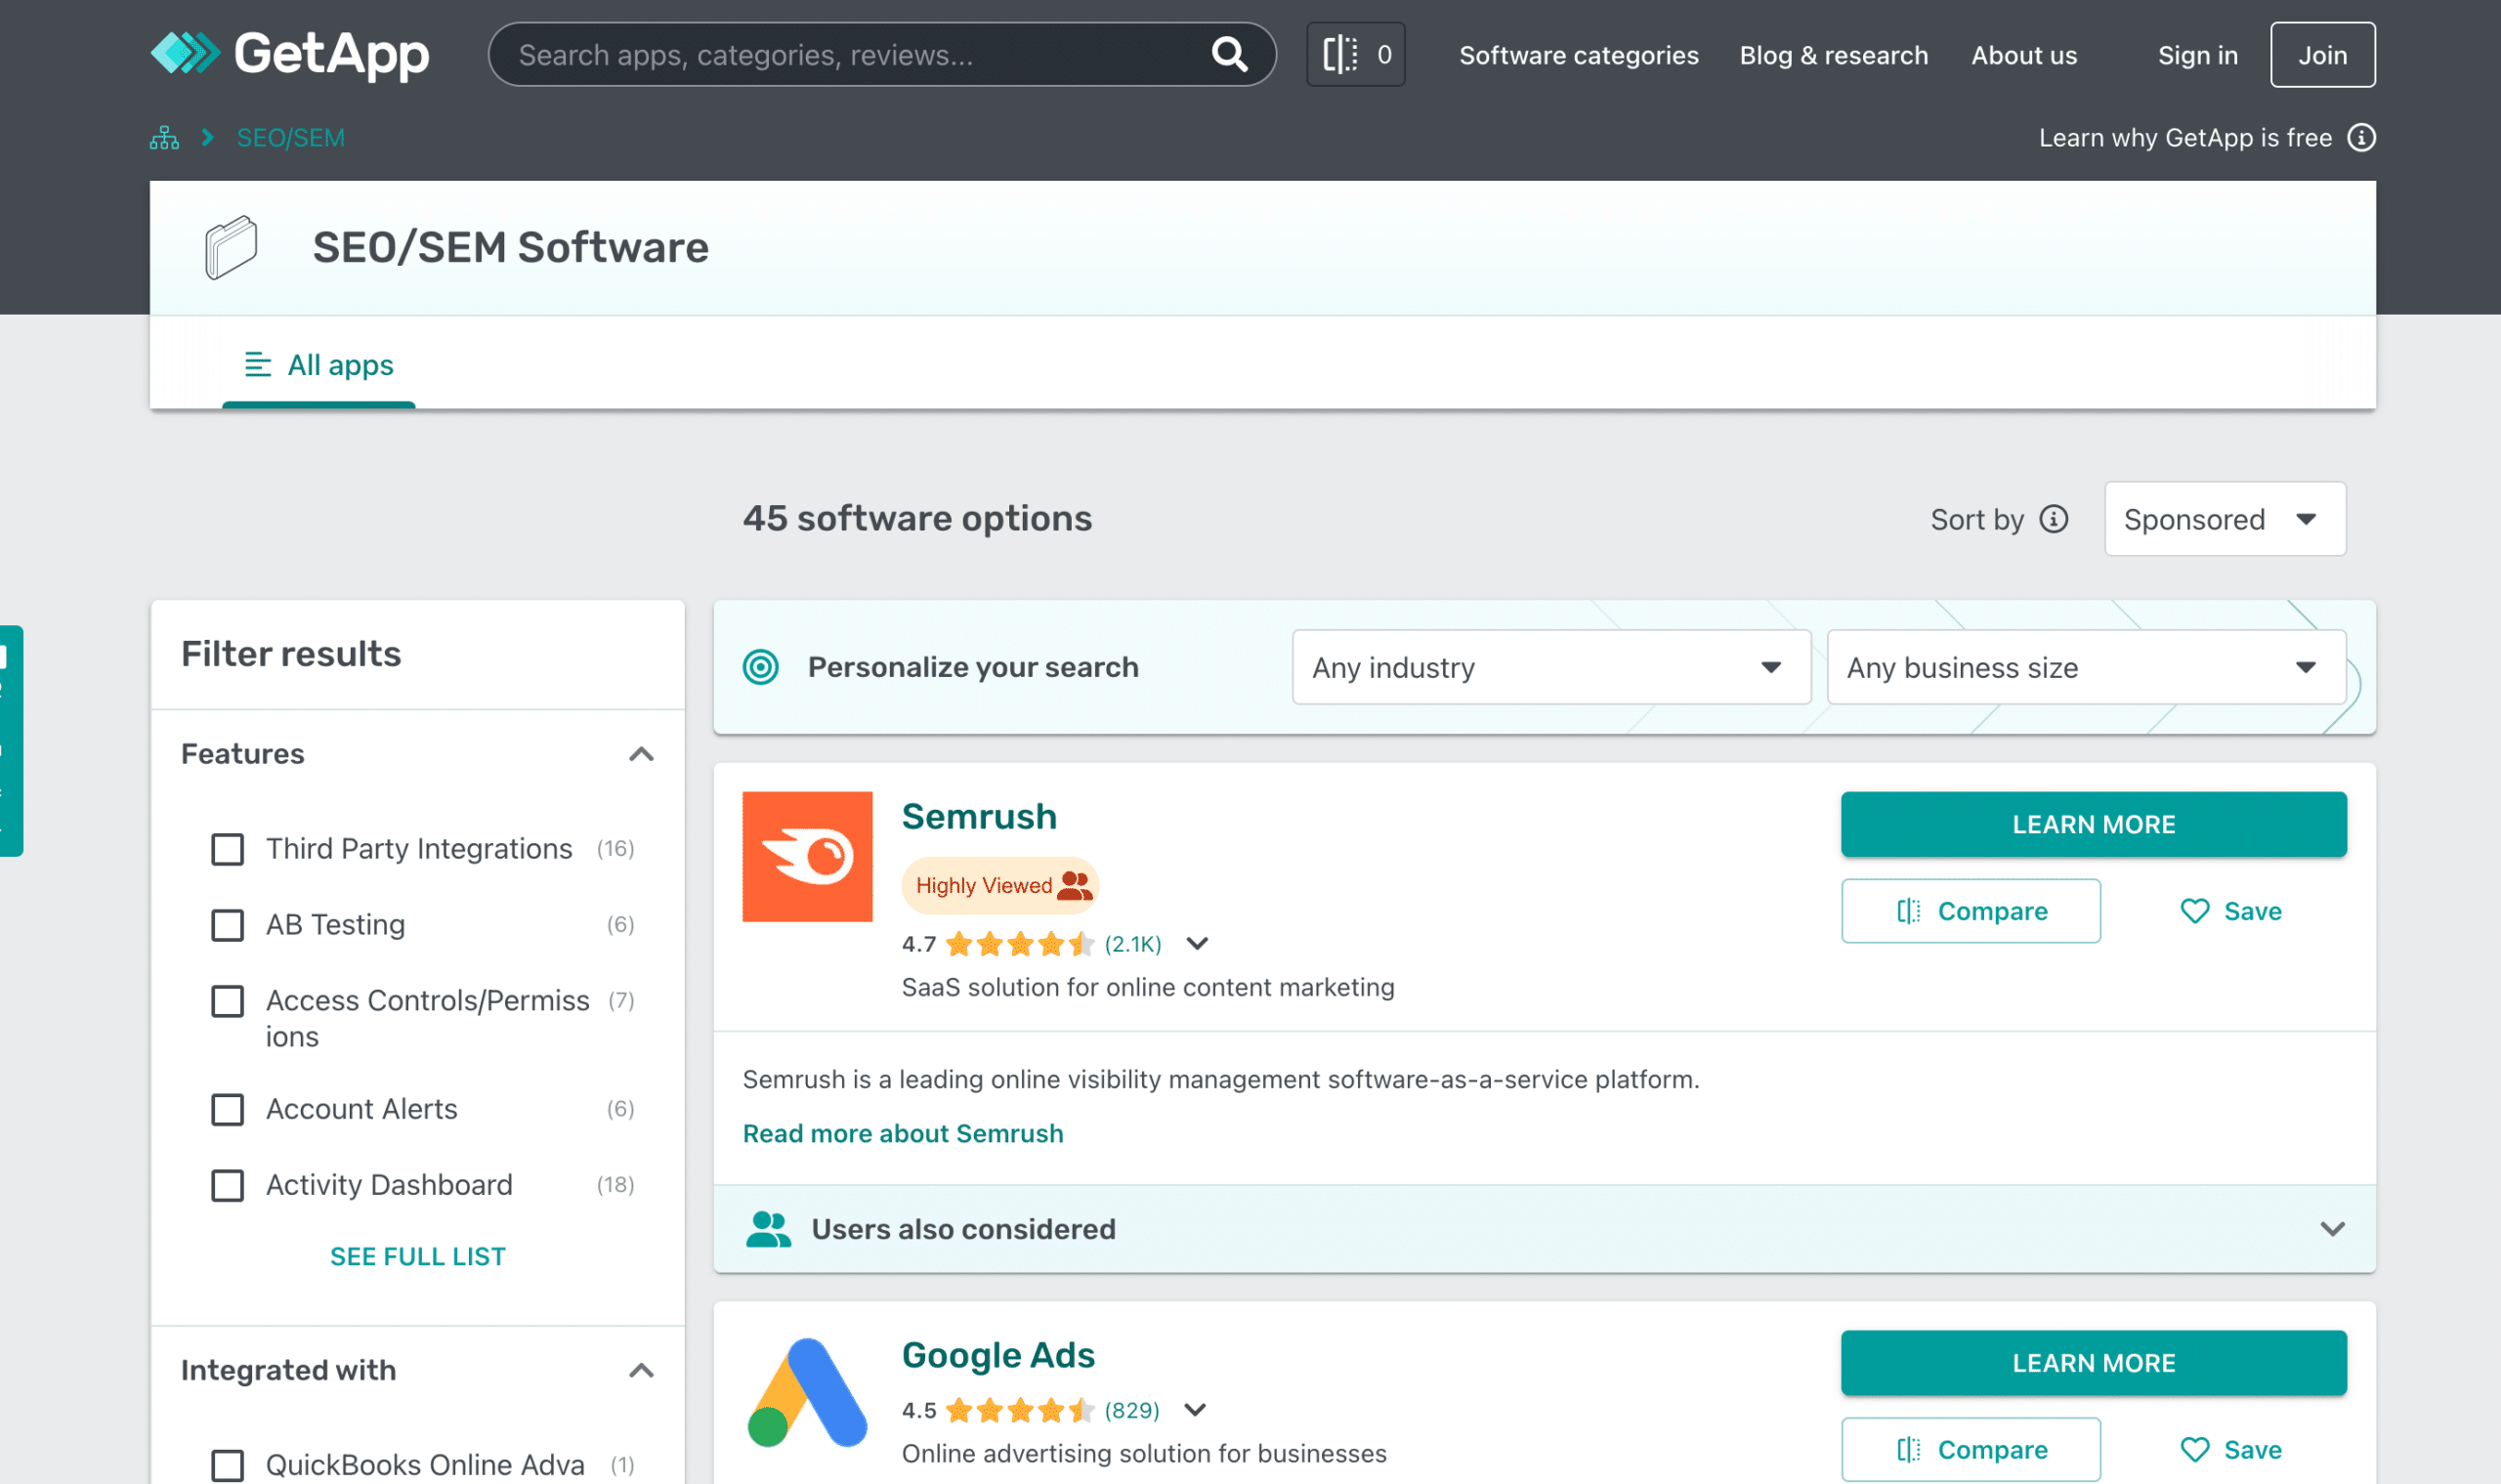The image size is (2501, 1484).
Task: Click Learn why GetApp is free
Action: [2185, 138]
